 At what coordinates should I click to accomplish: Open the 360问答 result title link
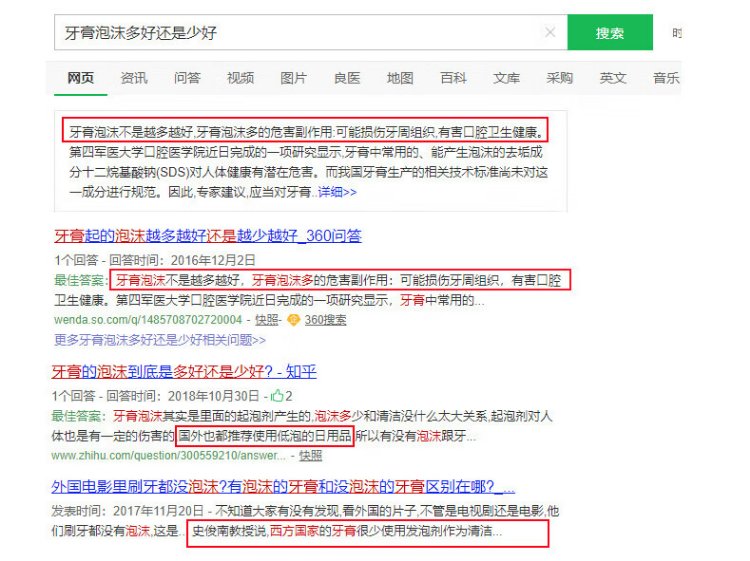click(207, 236)
